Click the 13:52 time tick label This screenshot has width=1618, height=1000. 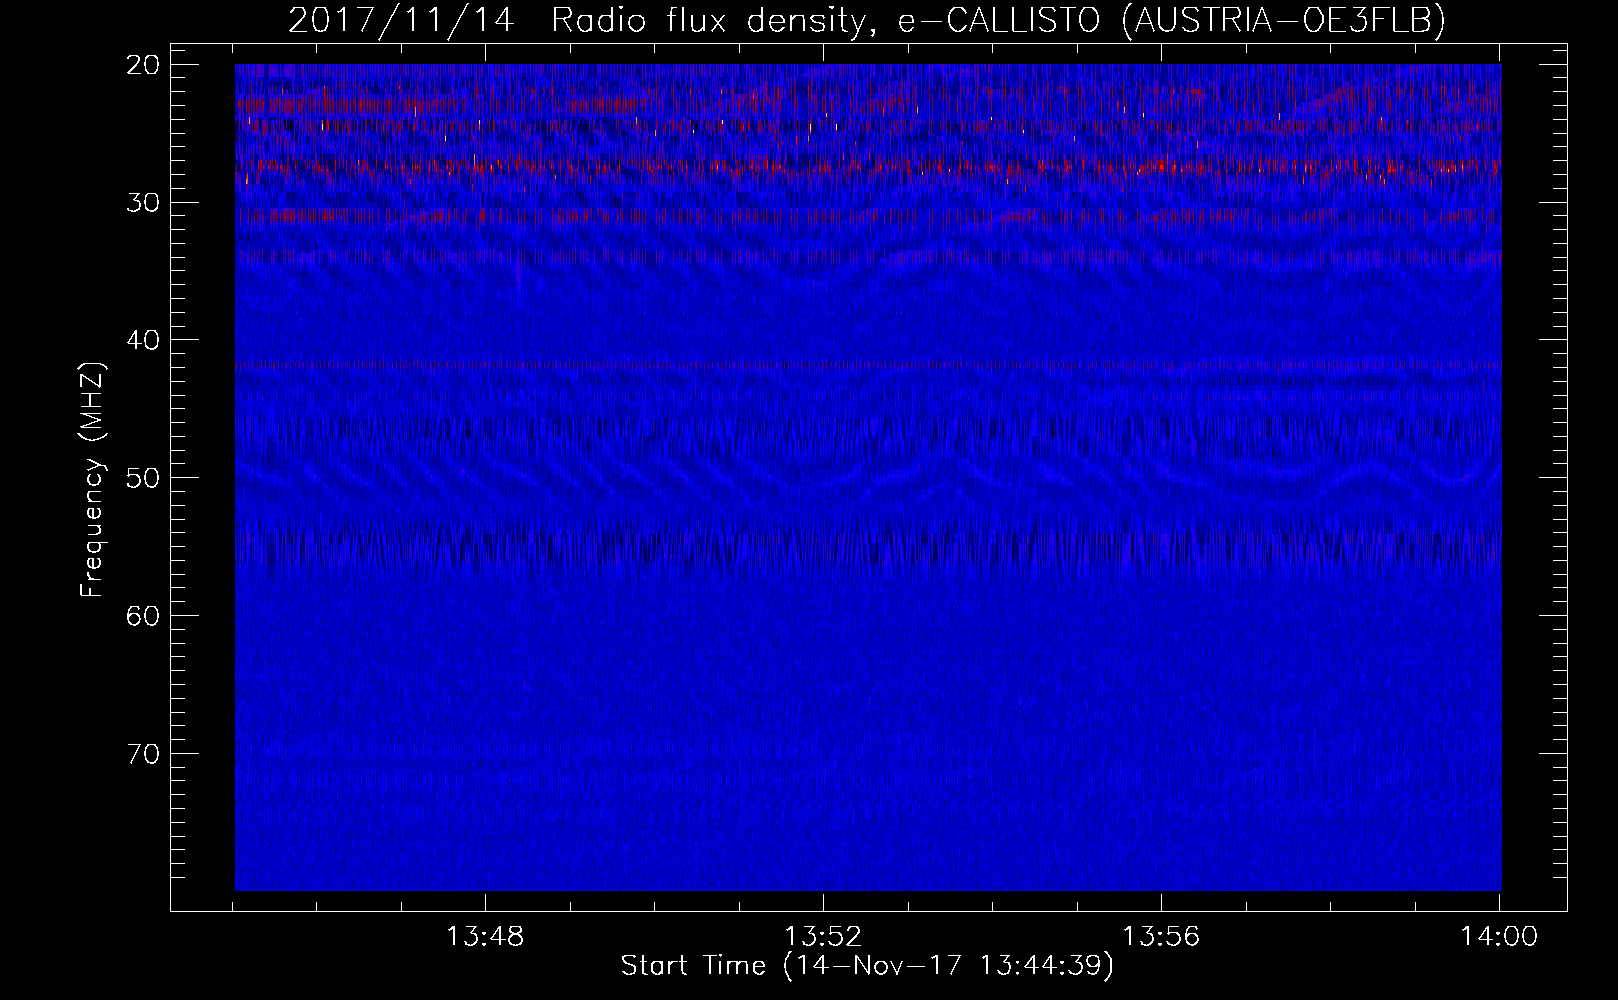point(823,937)
